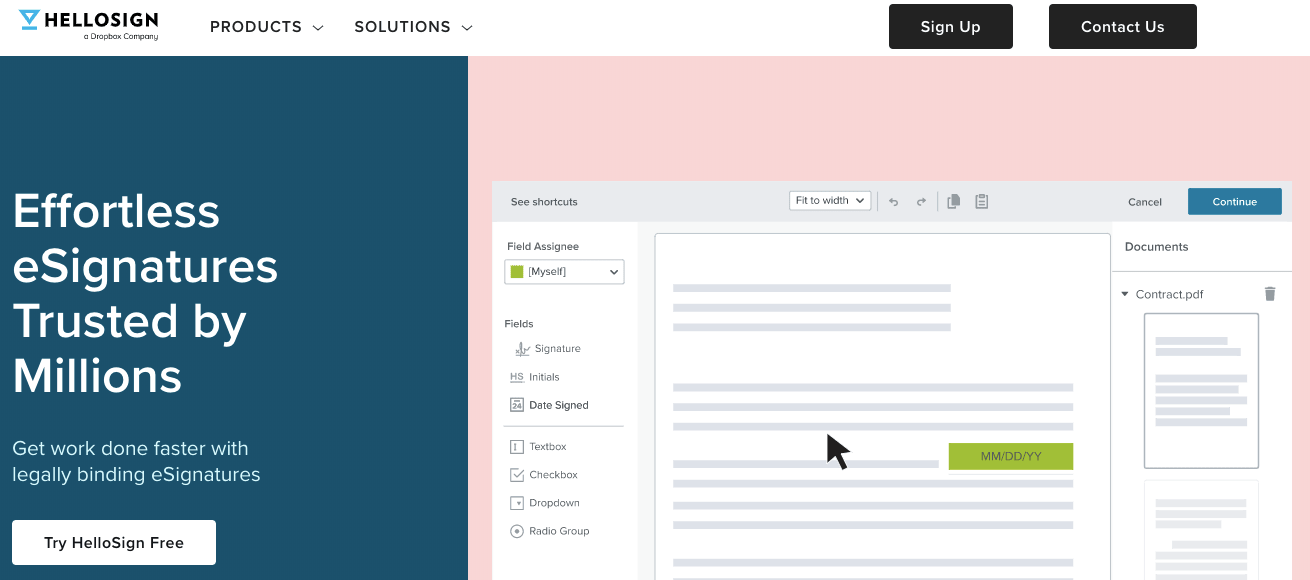Screen dimensions: 1310x580
Task: Click the green assignee color swatch
Action: click(x=517, y=271)
